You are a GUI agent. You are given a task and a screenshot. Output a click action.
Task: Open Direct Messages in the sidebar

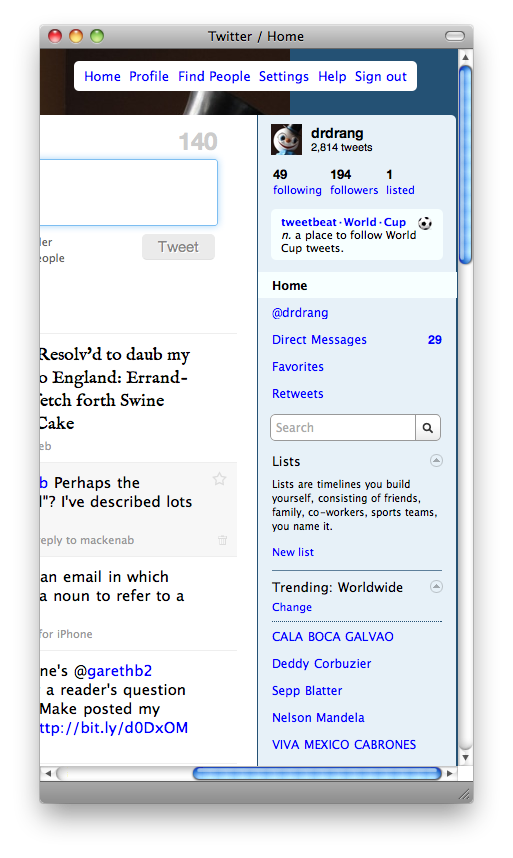(319, 340)
